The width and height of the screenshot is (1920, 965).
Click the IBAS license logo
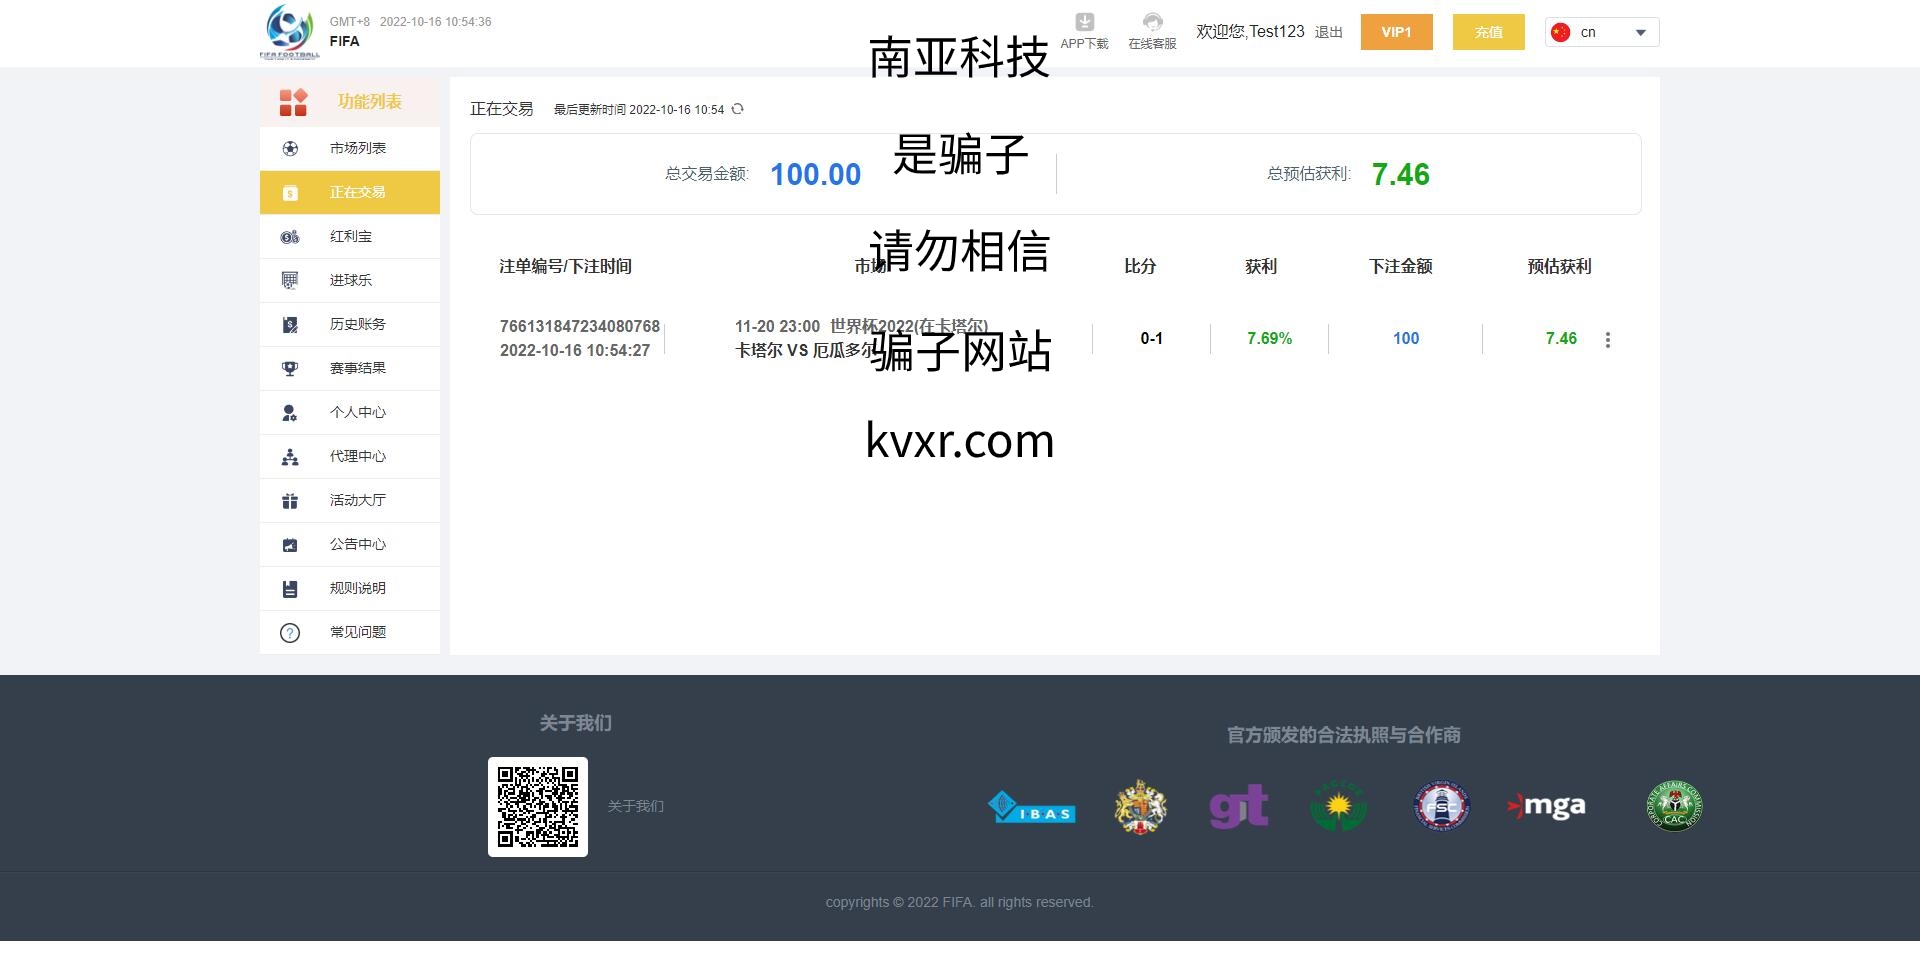click(1031, 807)
